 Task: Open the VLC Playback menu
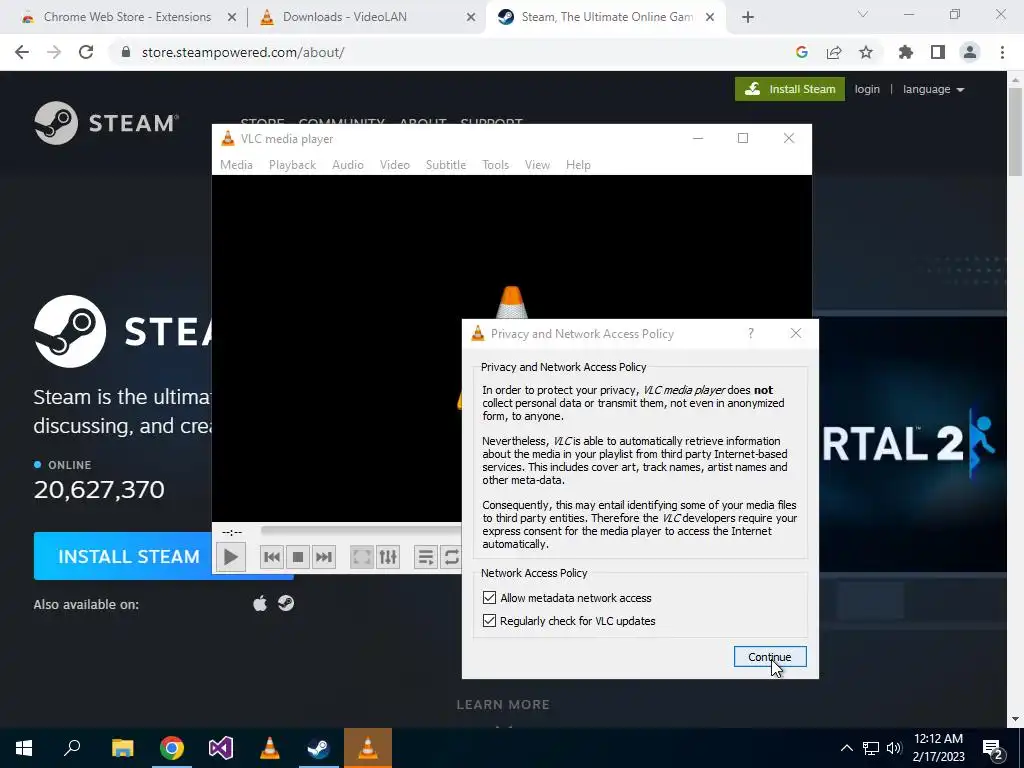293,165
